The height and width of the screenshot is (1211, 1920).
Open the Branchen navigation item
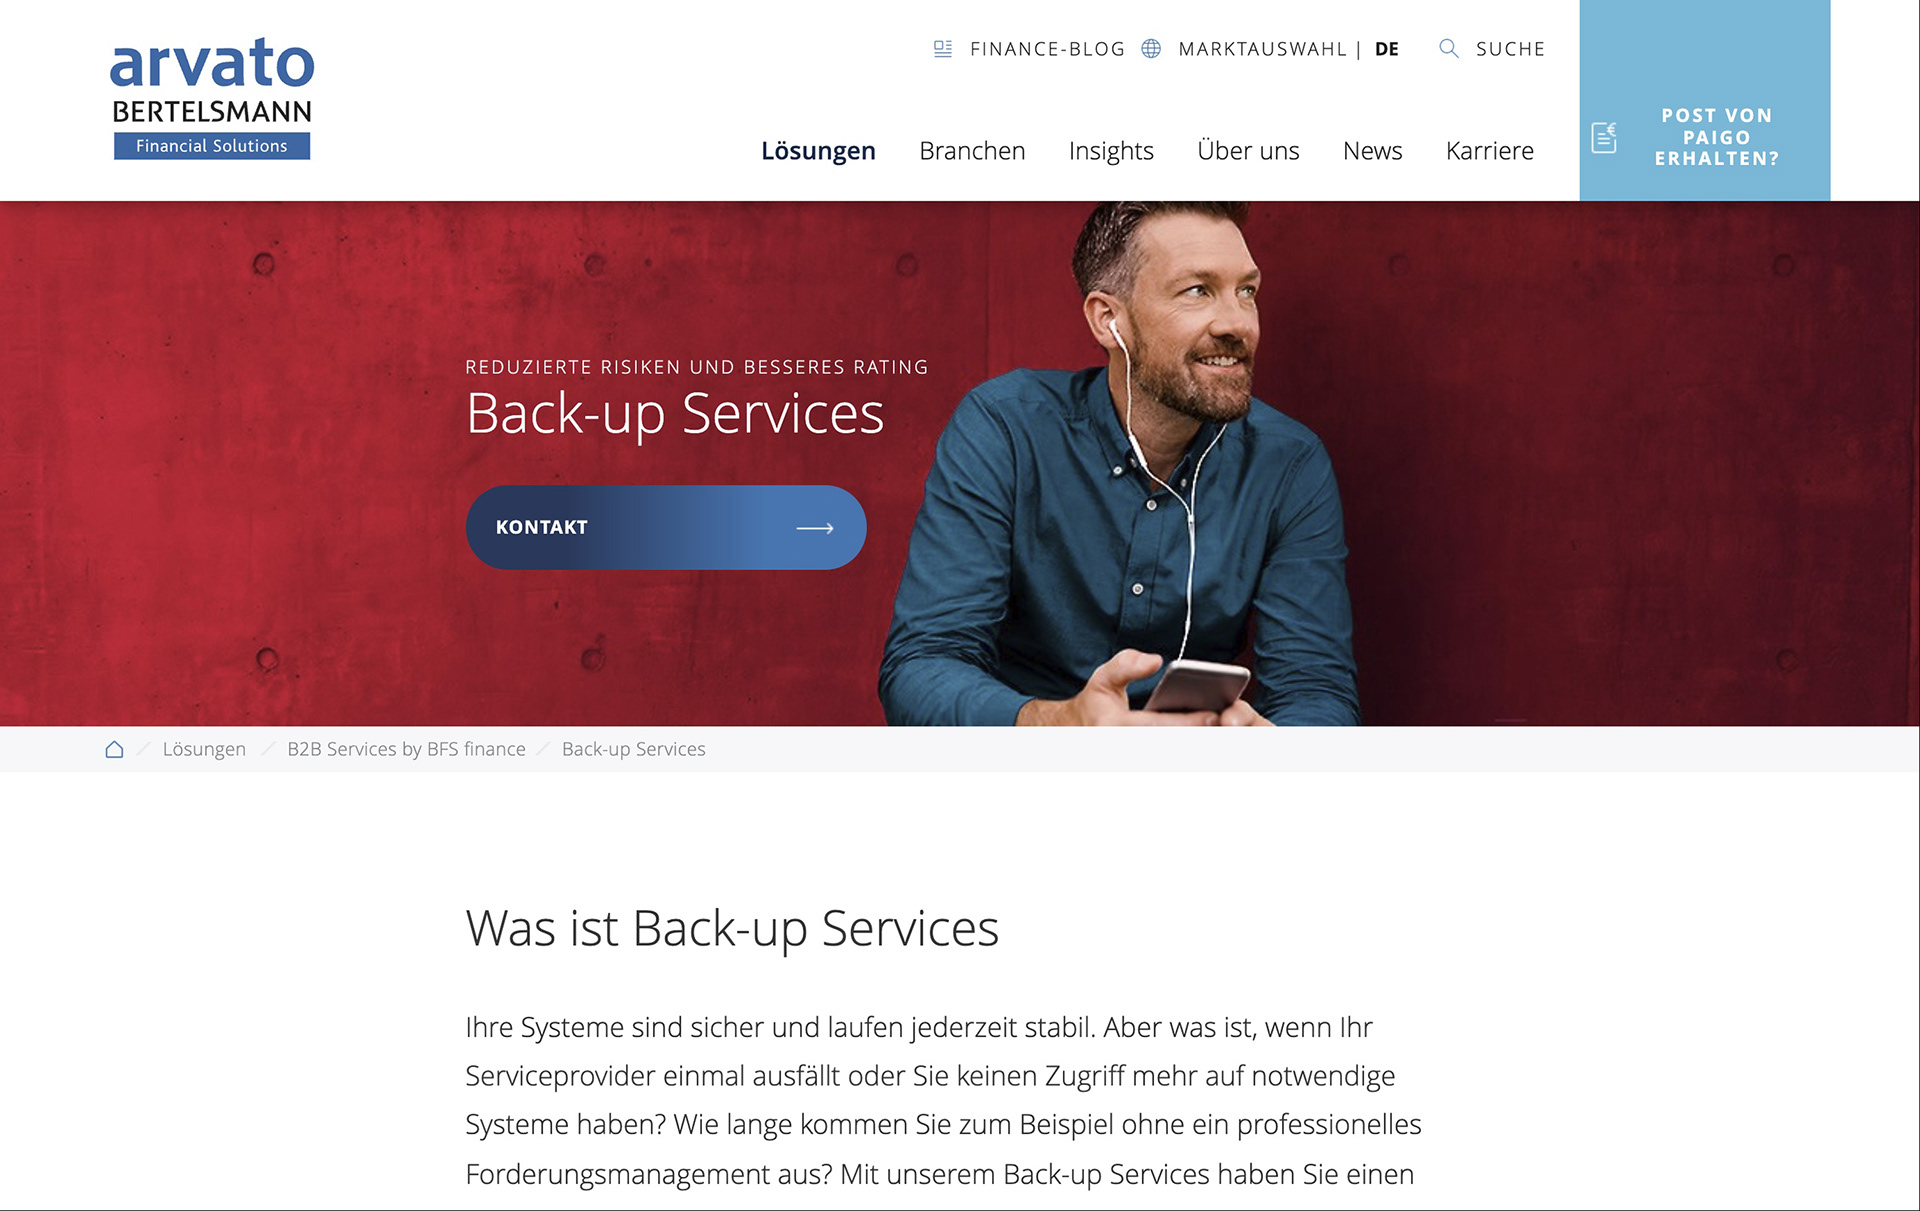pos(972,151)
